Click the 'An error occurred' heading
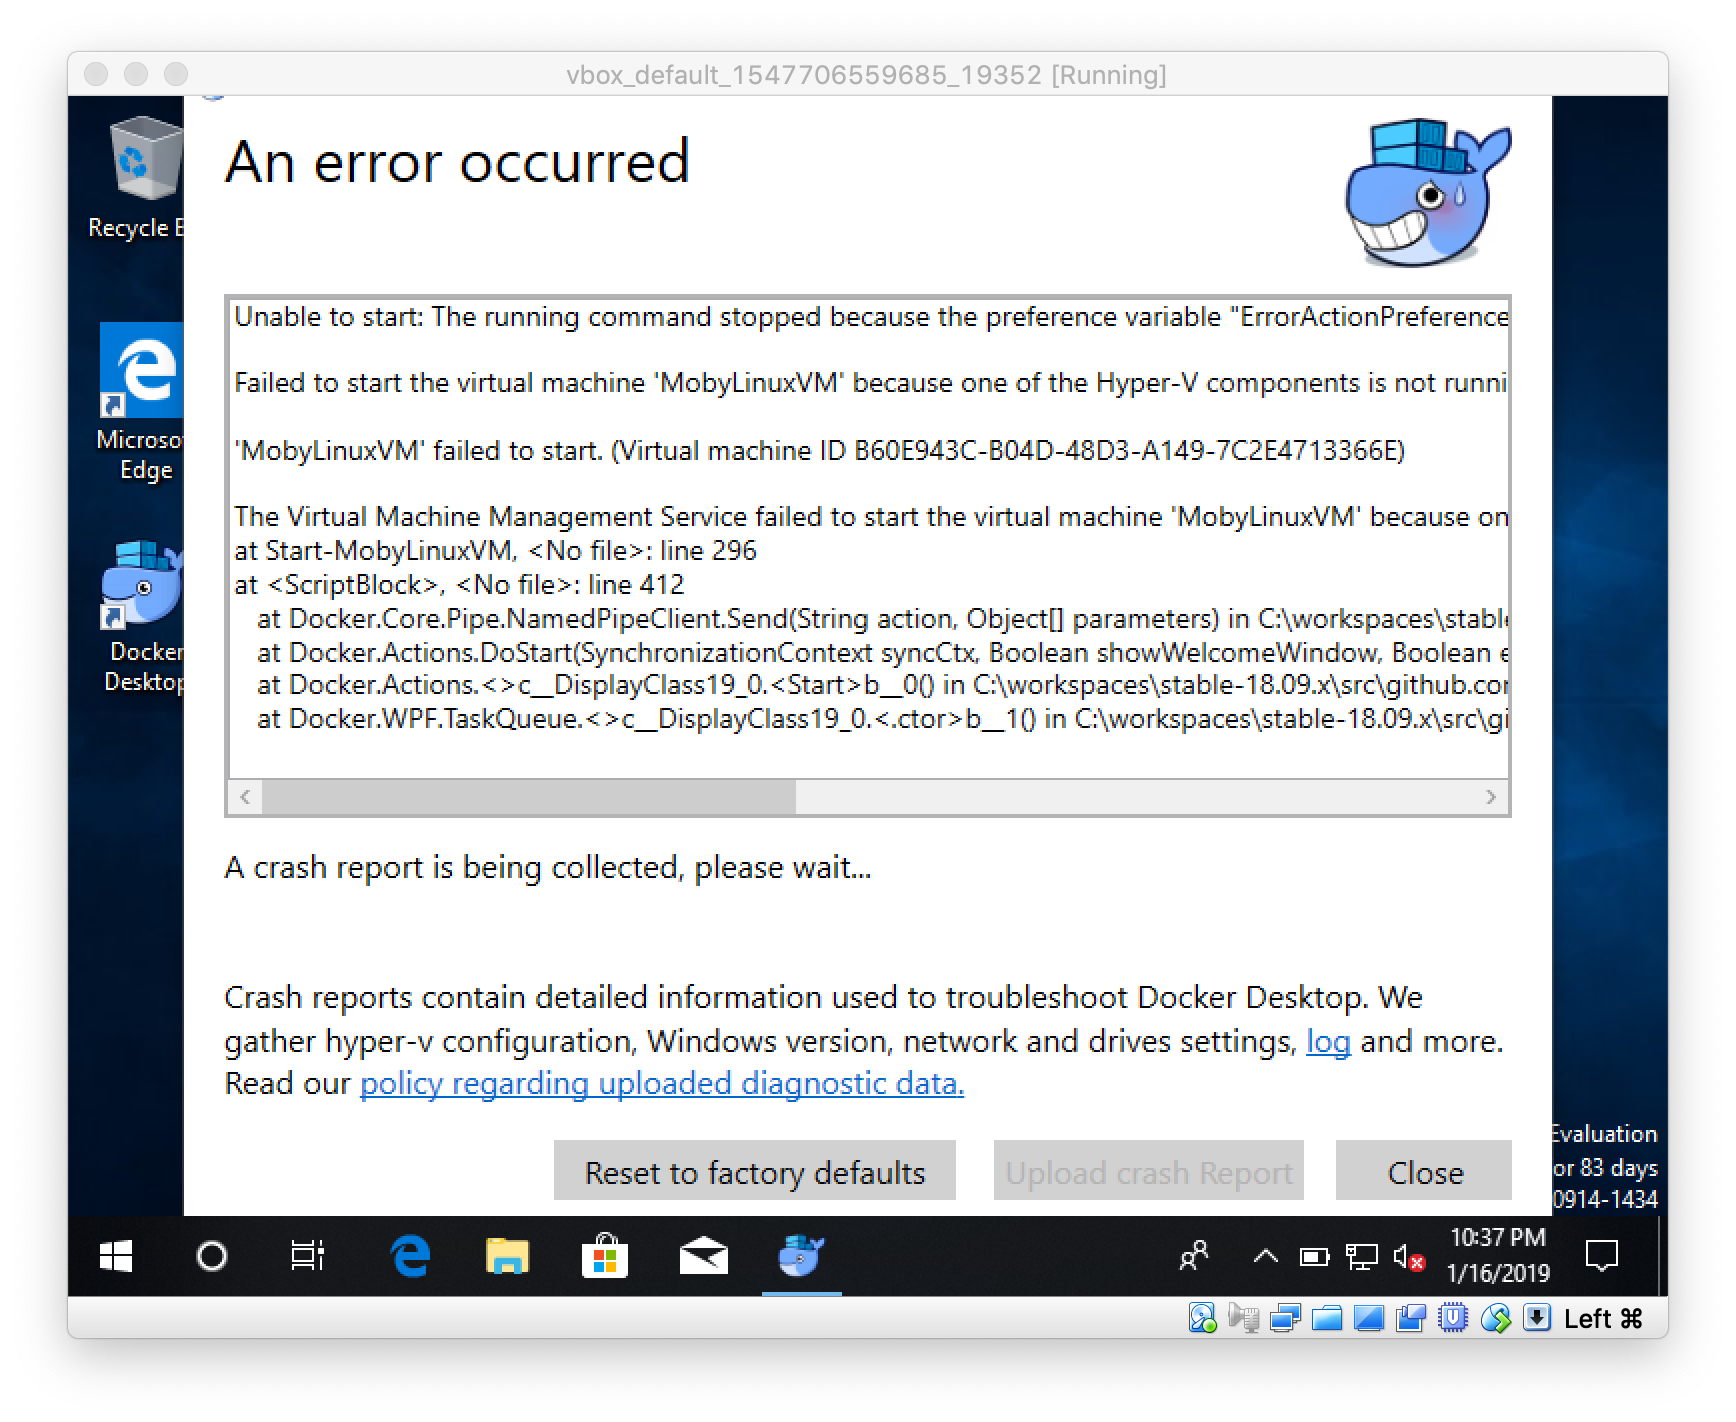 458,161
